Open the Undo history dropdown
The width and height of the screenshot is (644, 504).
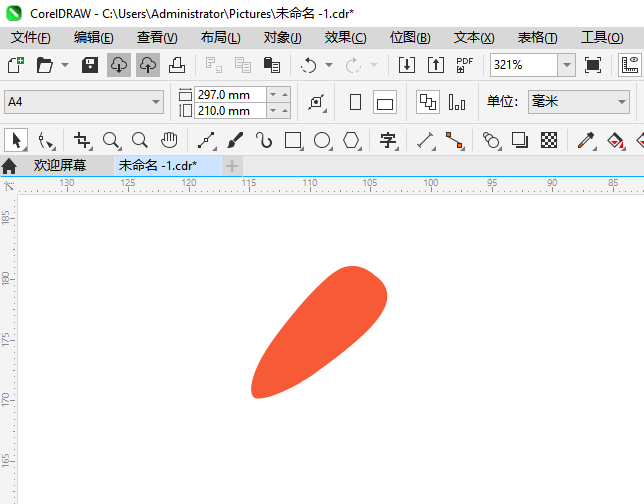329,65
